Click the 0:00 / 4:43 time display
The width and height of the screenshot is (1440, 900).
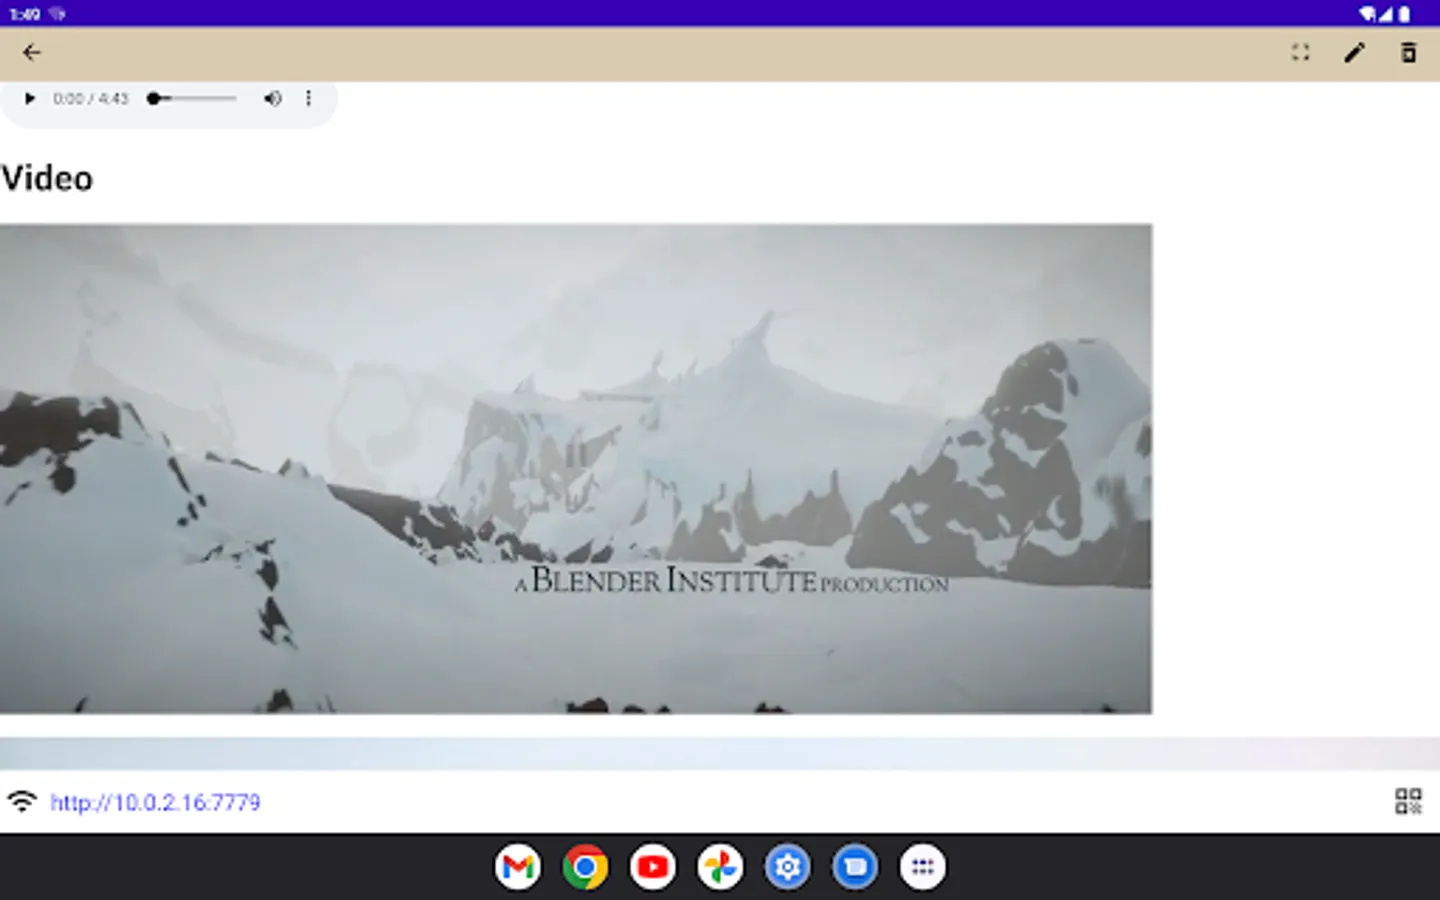(91, 98)
